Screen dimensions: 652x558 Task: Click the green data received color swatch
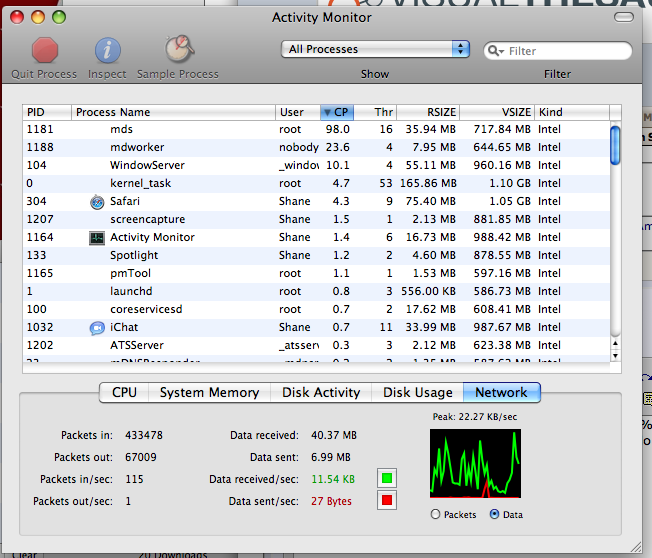click(x=387, y=478)
